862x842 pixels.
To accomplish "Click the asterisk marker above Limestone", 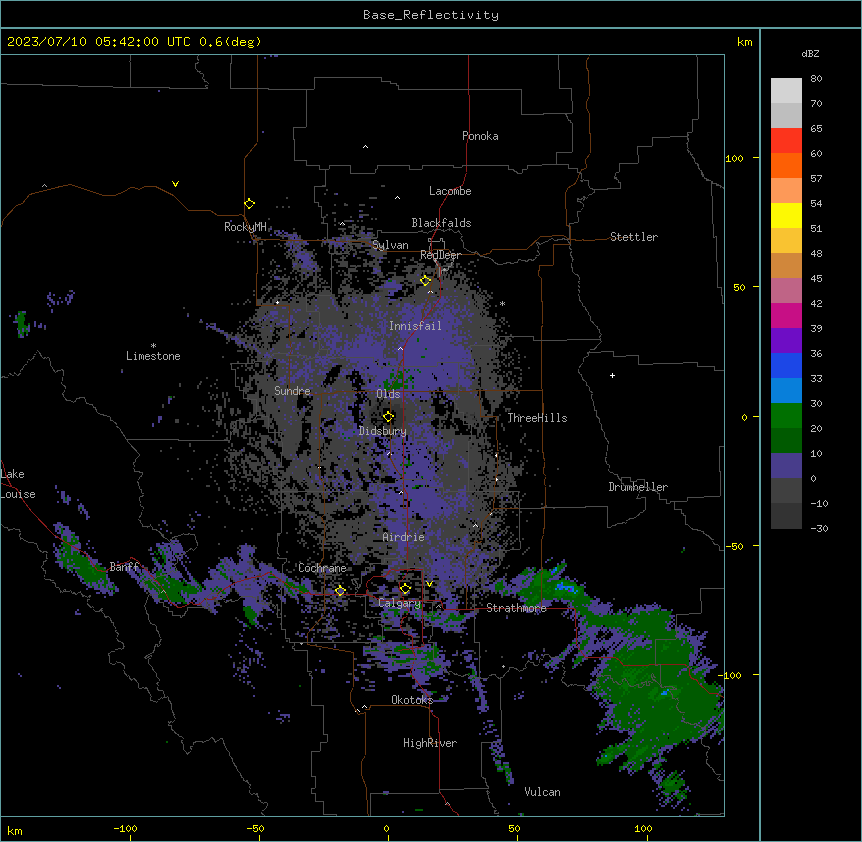I will point(153,346).
